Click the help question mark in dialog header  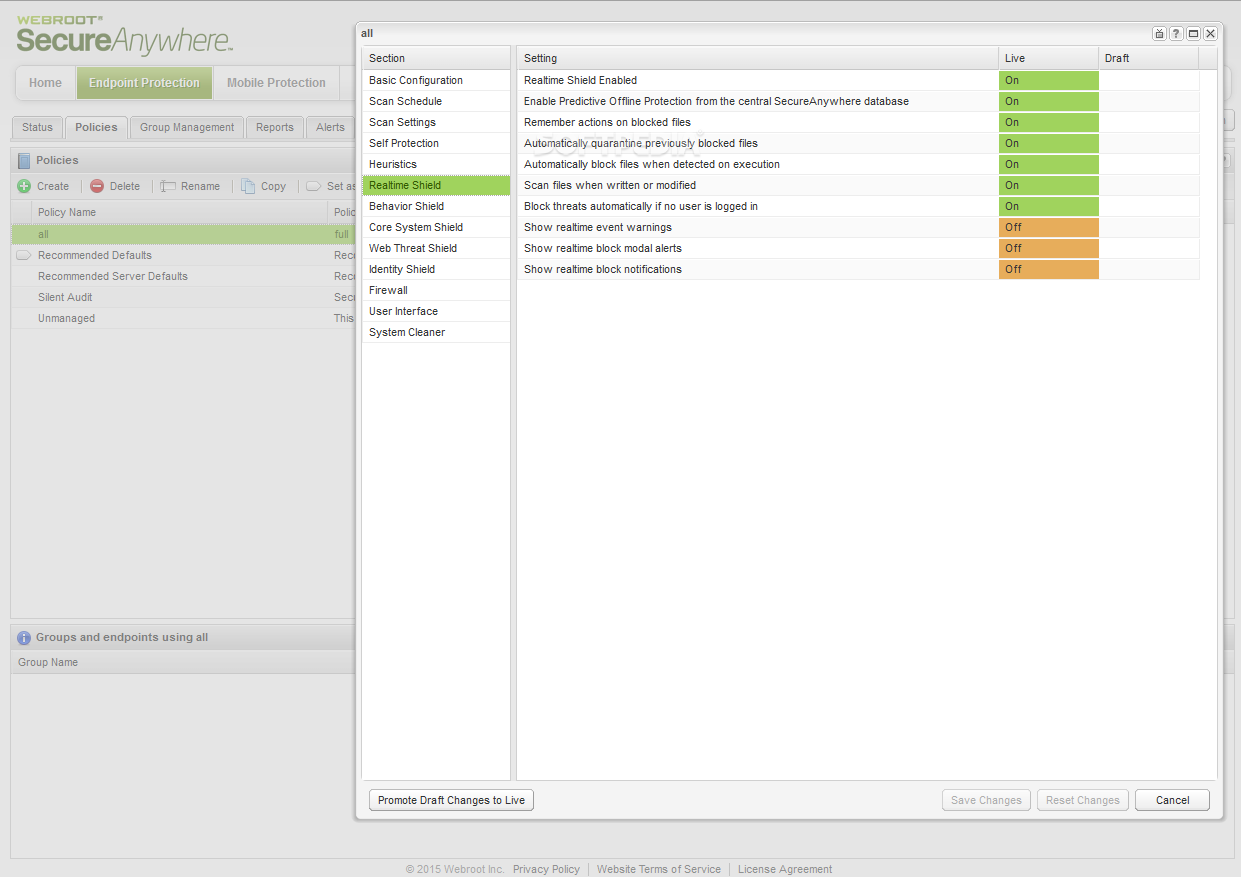(x=1177, y=33)
